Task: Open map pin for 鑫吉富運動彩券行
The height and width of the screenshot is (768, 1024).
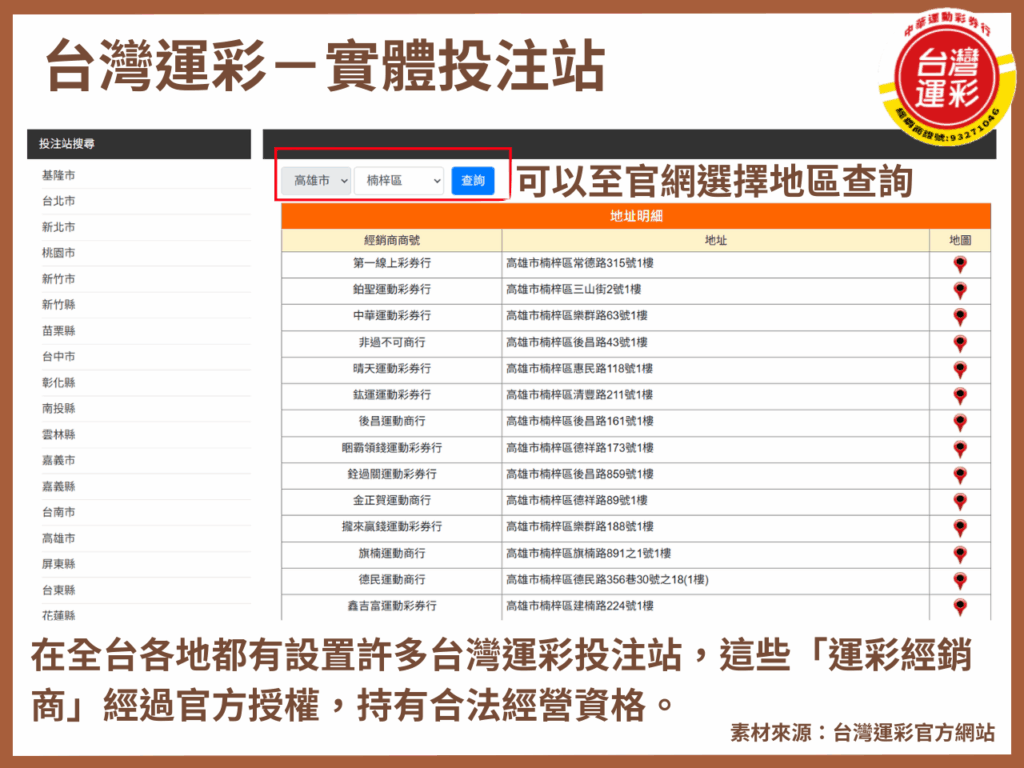Action: tap(959, 606)
